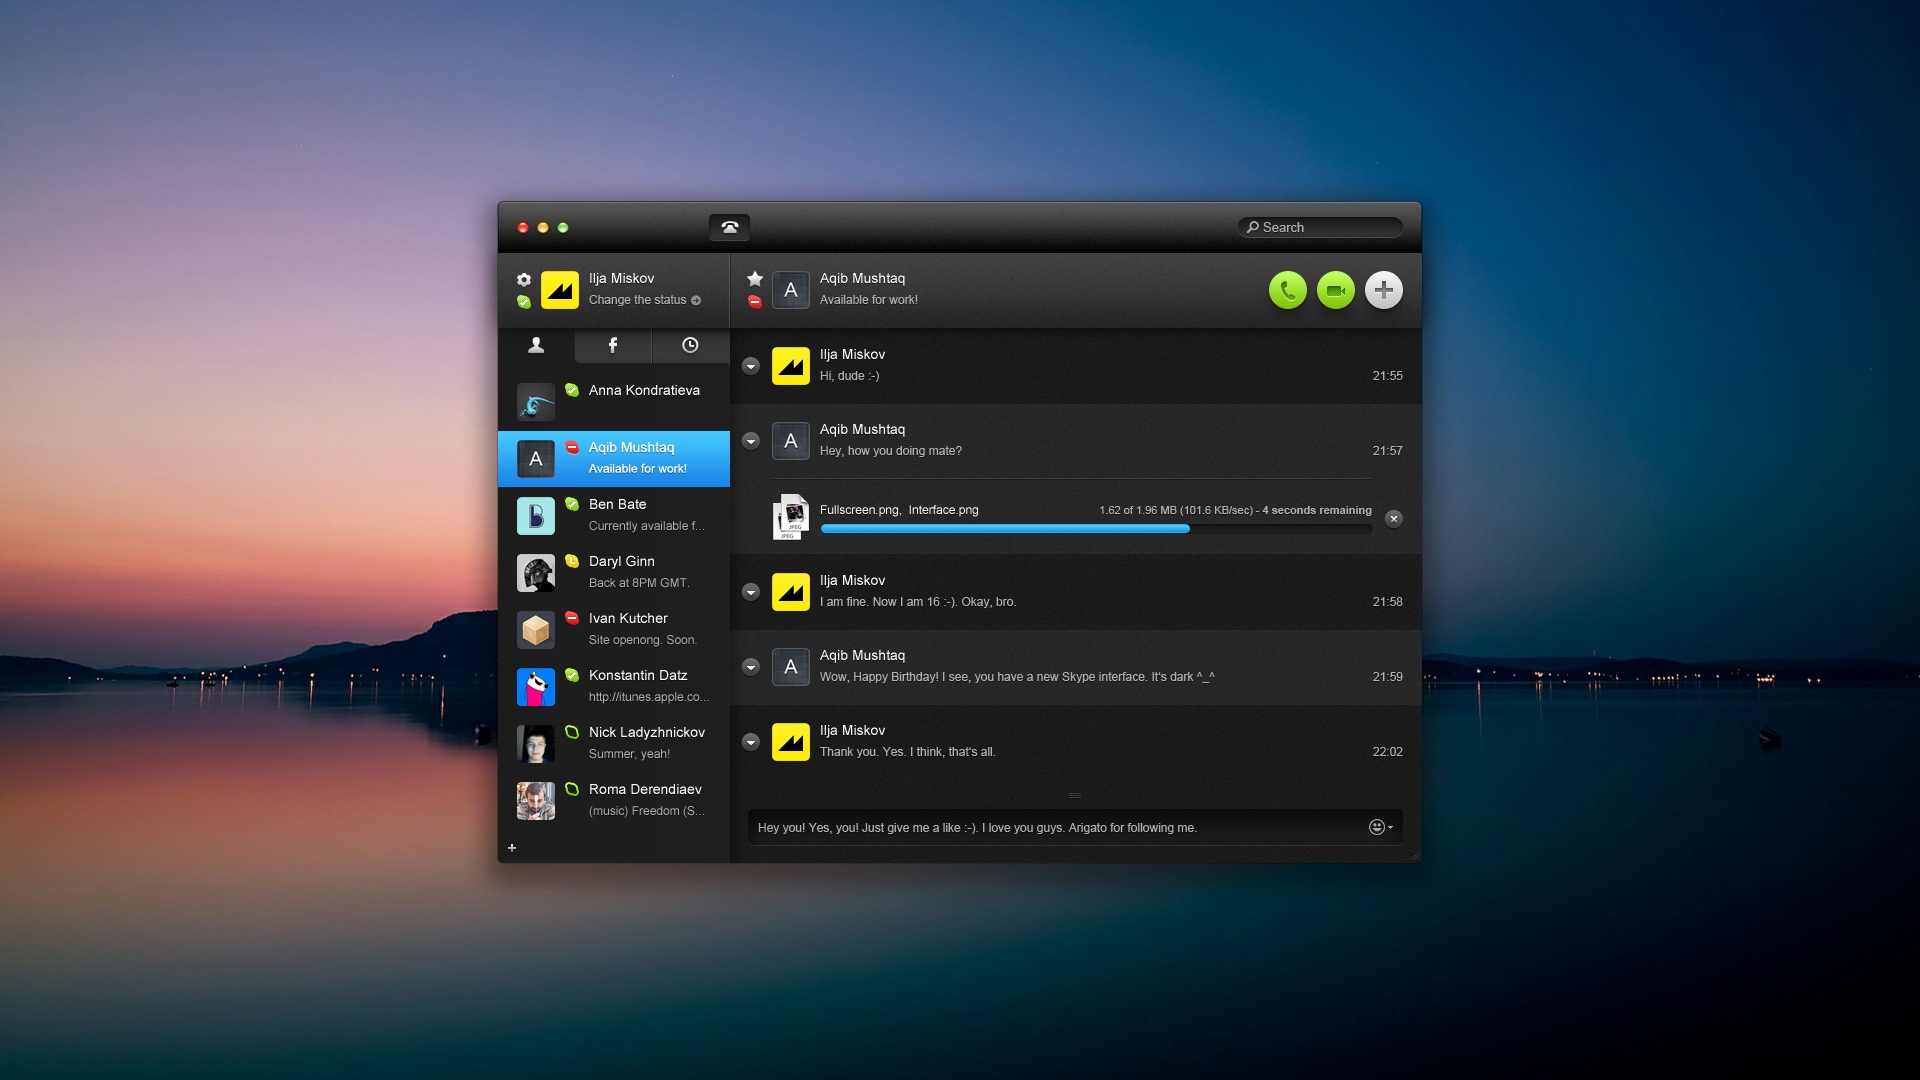Click the settings gear icon
The height and width of the screenshot is (1080, 1920).
point(524,278)
